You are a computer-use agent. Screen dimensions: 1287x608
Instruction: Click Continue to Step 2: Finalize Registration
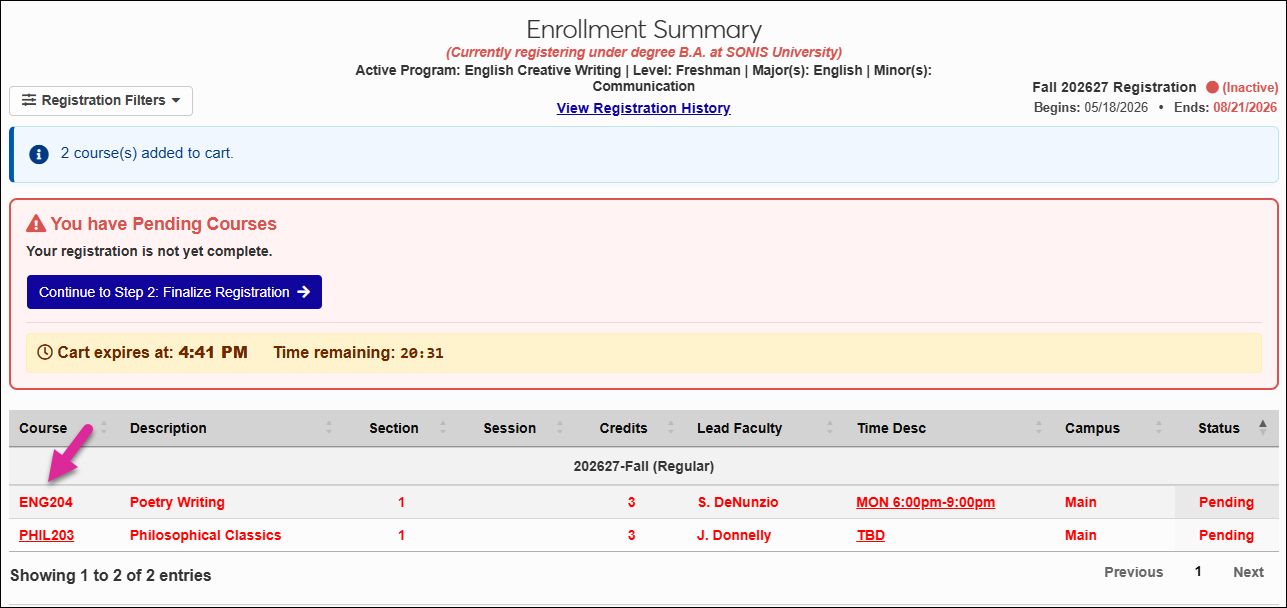[x=174, y=292]
